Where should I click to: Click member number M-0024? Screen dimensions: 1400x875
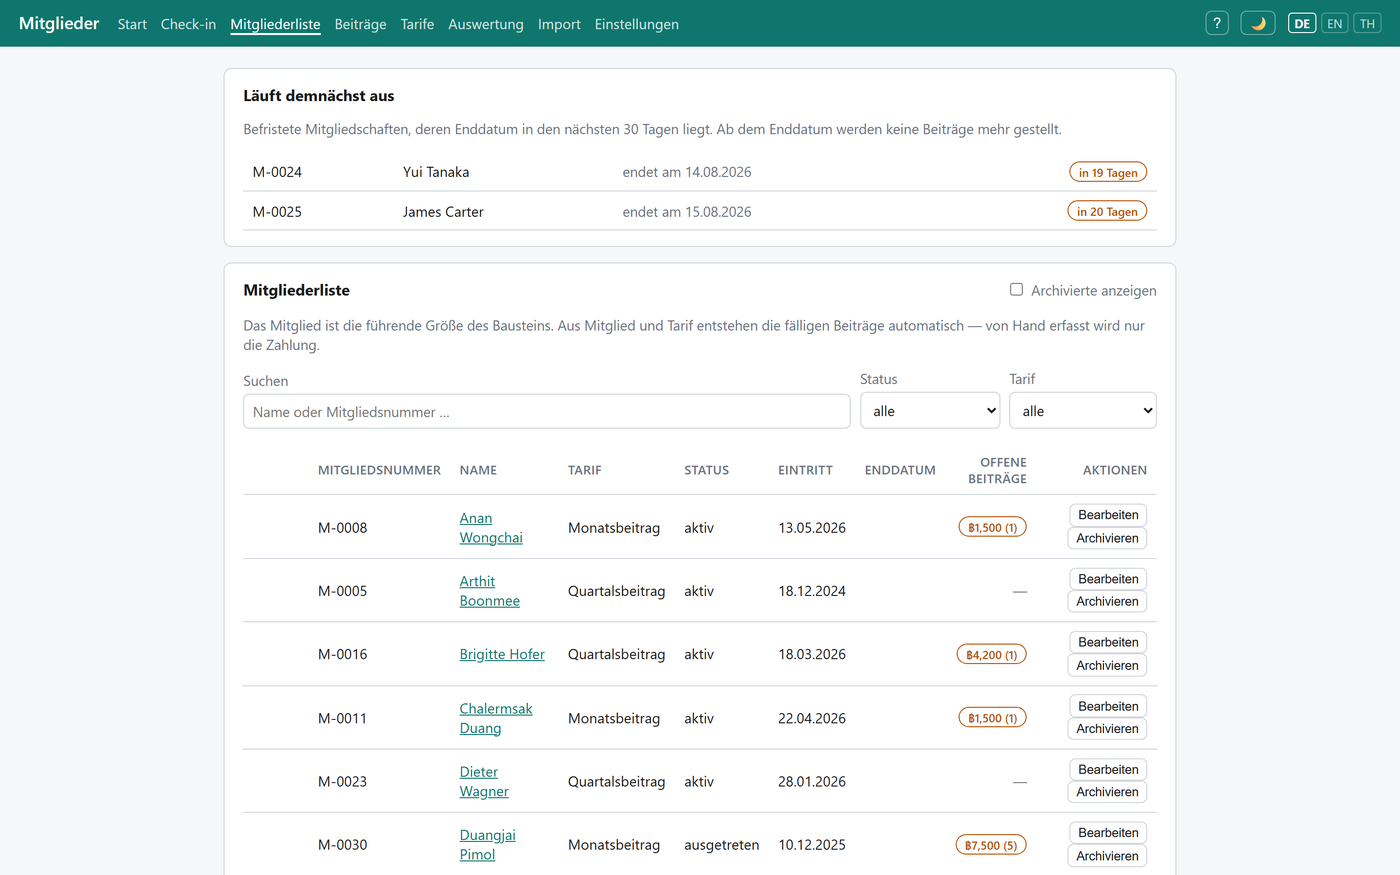coord(277,172)
